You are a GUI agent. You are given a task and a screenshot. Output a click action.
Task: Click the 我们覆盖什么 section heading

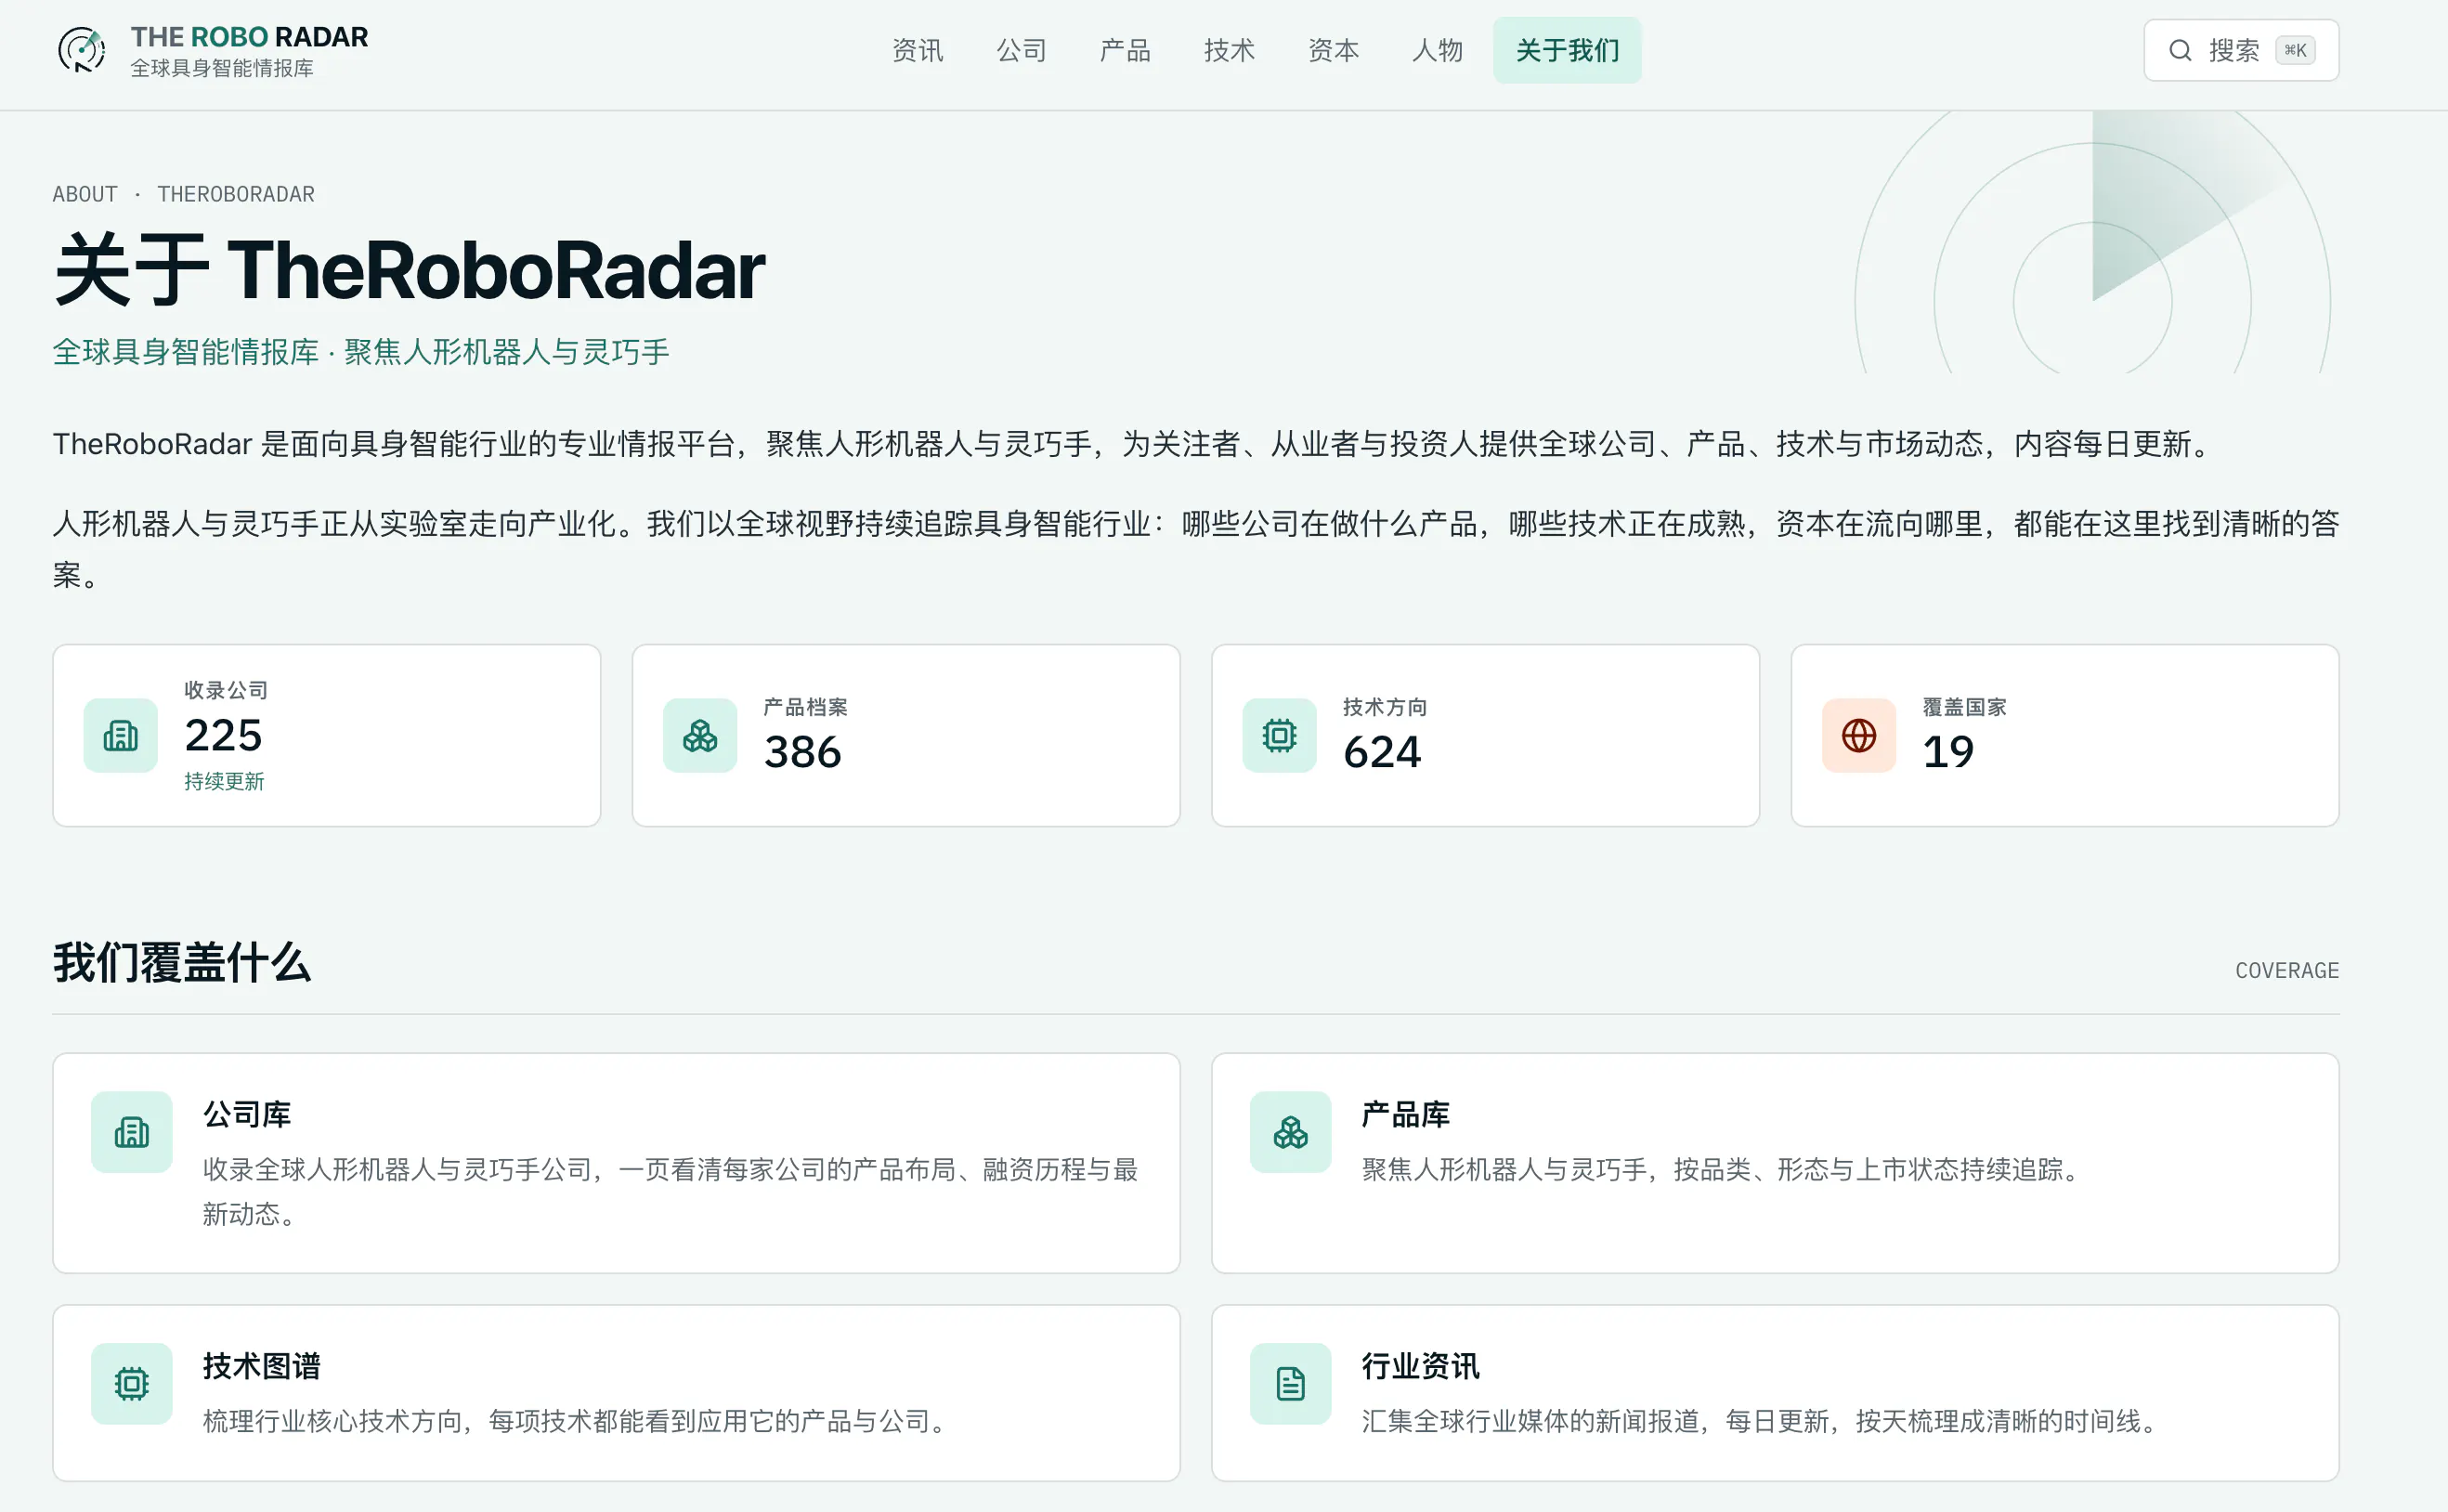(182, 962)
